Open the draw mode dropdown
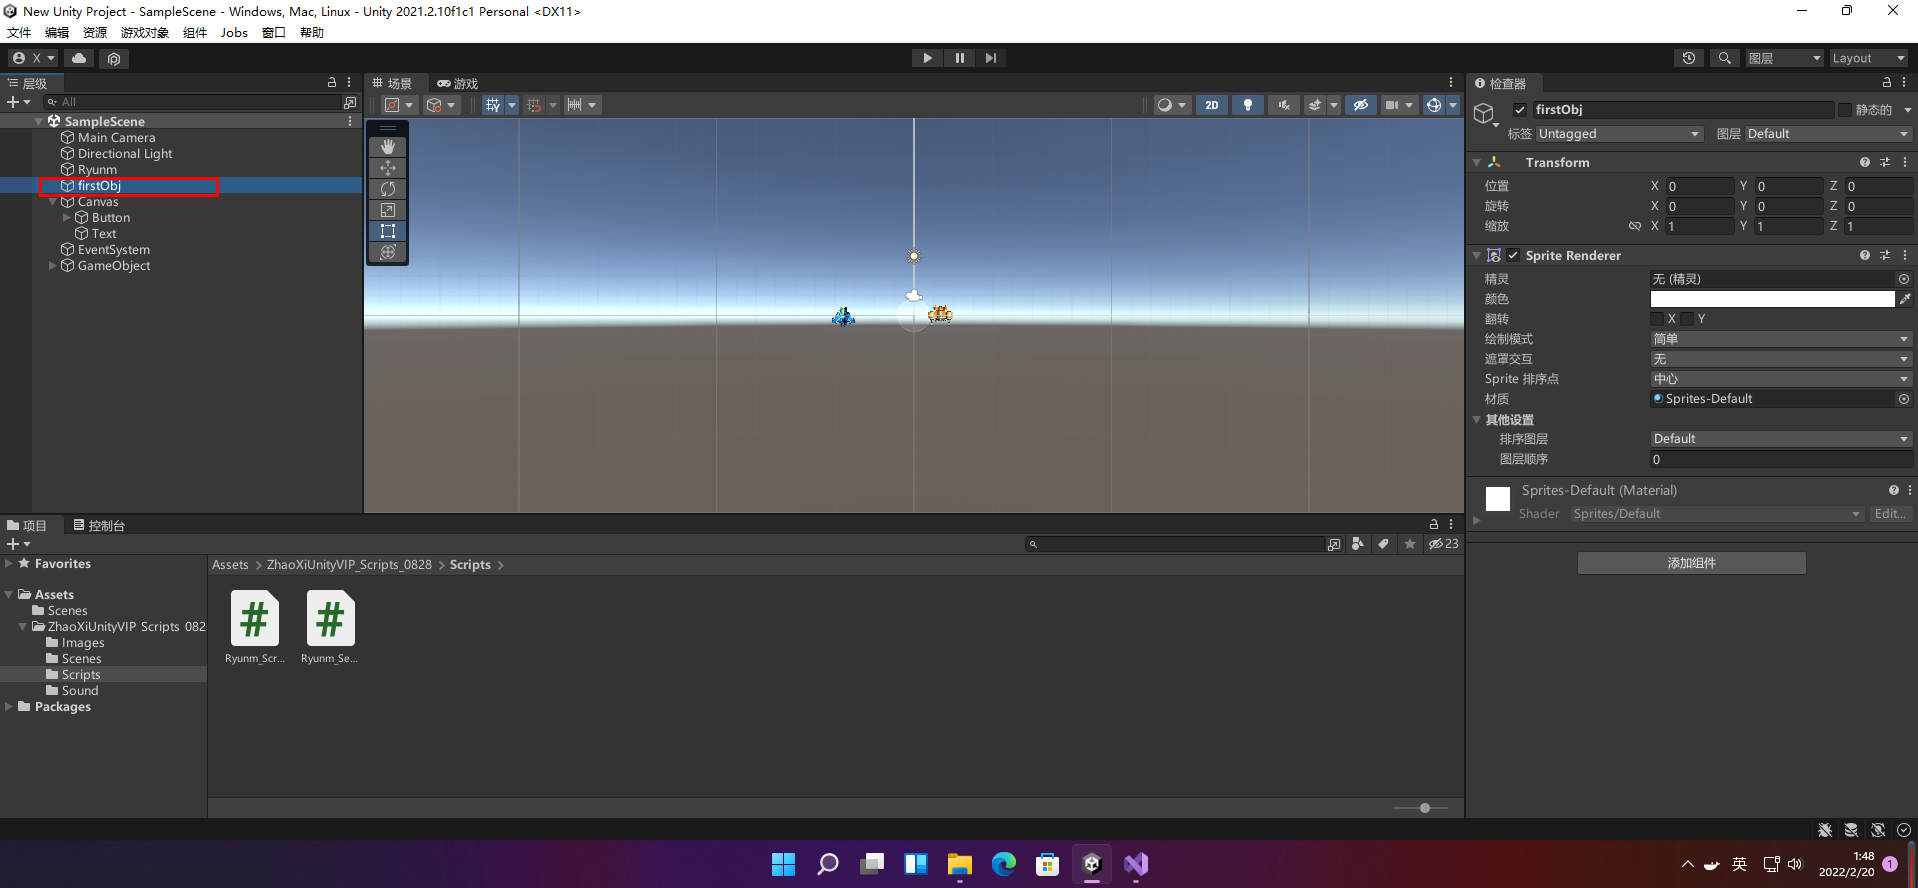 point(1781,339)
